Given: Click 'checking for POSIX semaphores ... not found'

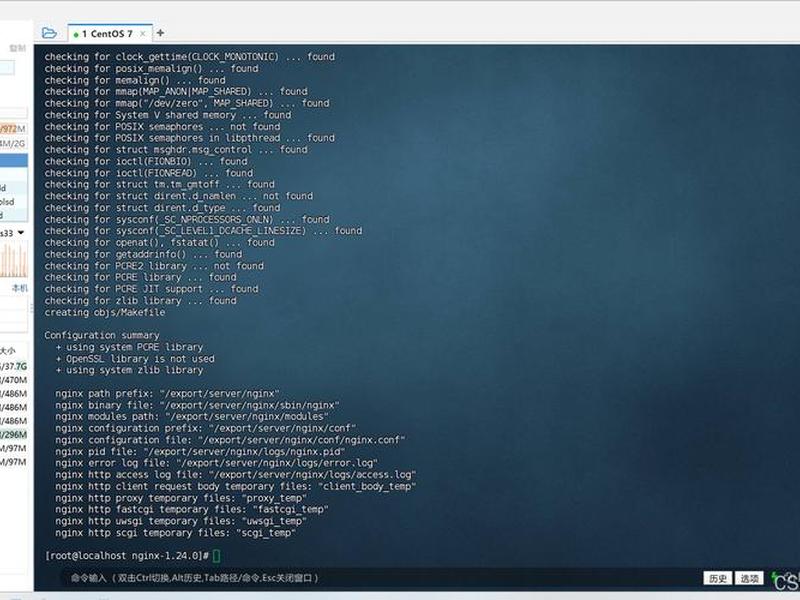Looking at the screenshot, I should click(x=162, y=127).
